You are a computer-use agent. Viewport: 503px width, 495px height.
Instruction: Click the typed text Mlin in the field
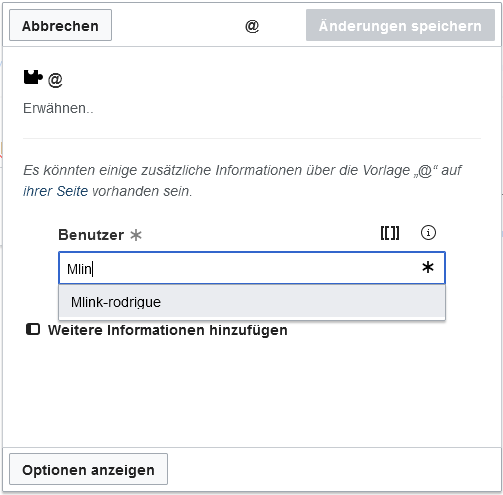click(79, 269)
